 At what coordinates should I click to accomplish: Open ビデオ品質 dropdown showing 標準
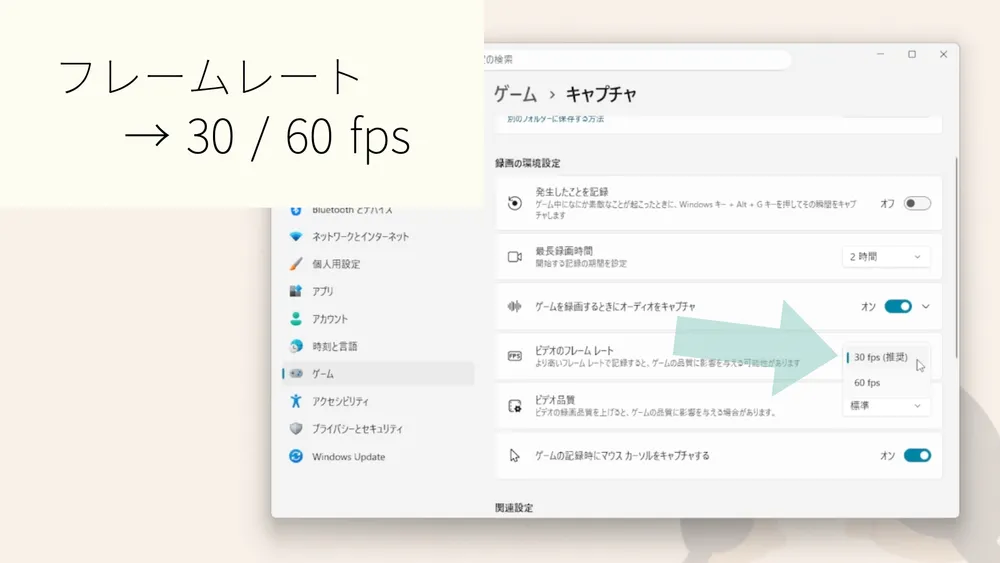tap(885, 406)
